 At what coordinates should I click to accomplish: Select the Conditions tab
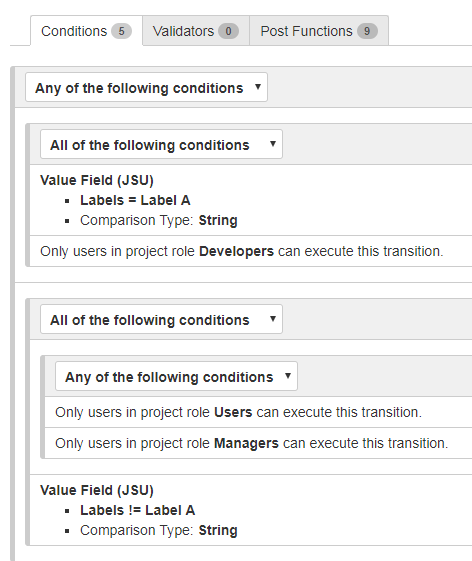tap(86, 31)
